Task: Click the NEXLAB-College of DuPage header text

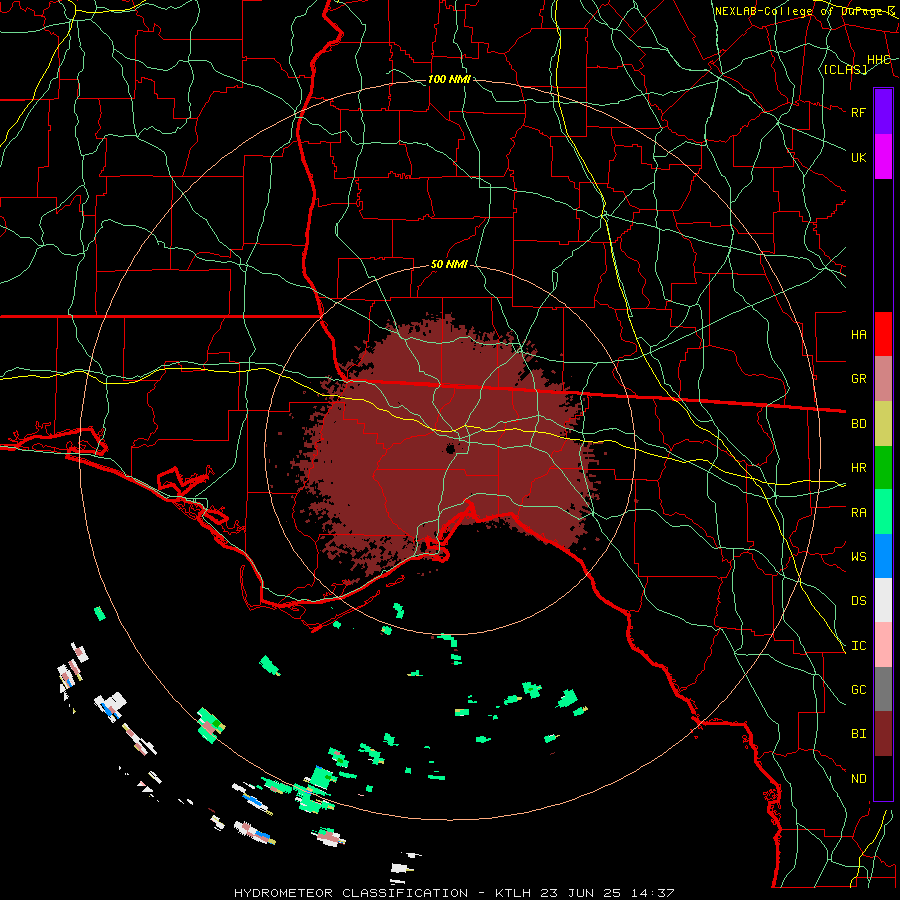Action: (x=805, y=11)
